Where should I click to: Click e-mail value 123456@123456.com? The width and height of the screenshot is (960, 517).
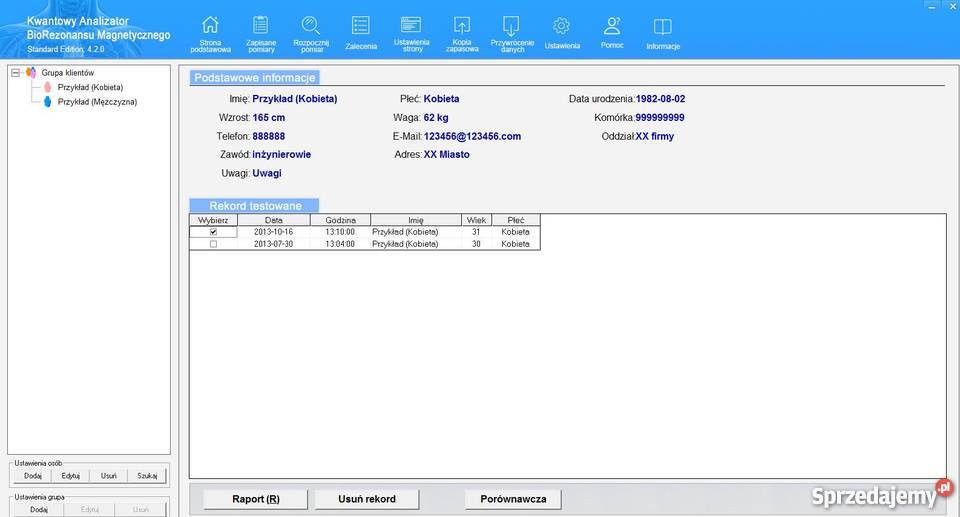(472, 137)
